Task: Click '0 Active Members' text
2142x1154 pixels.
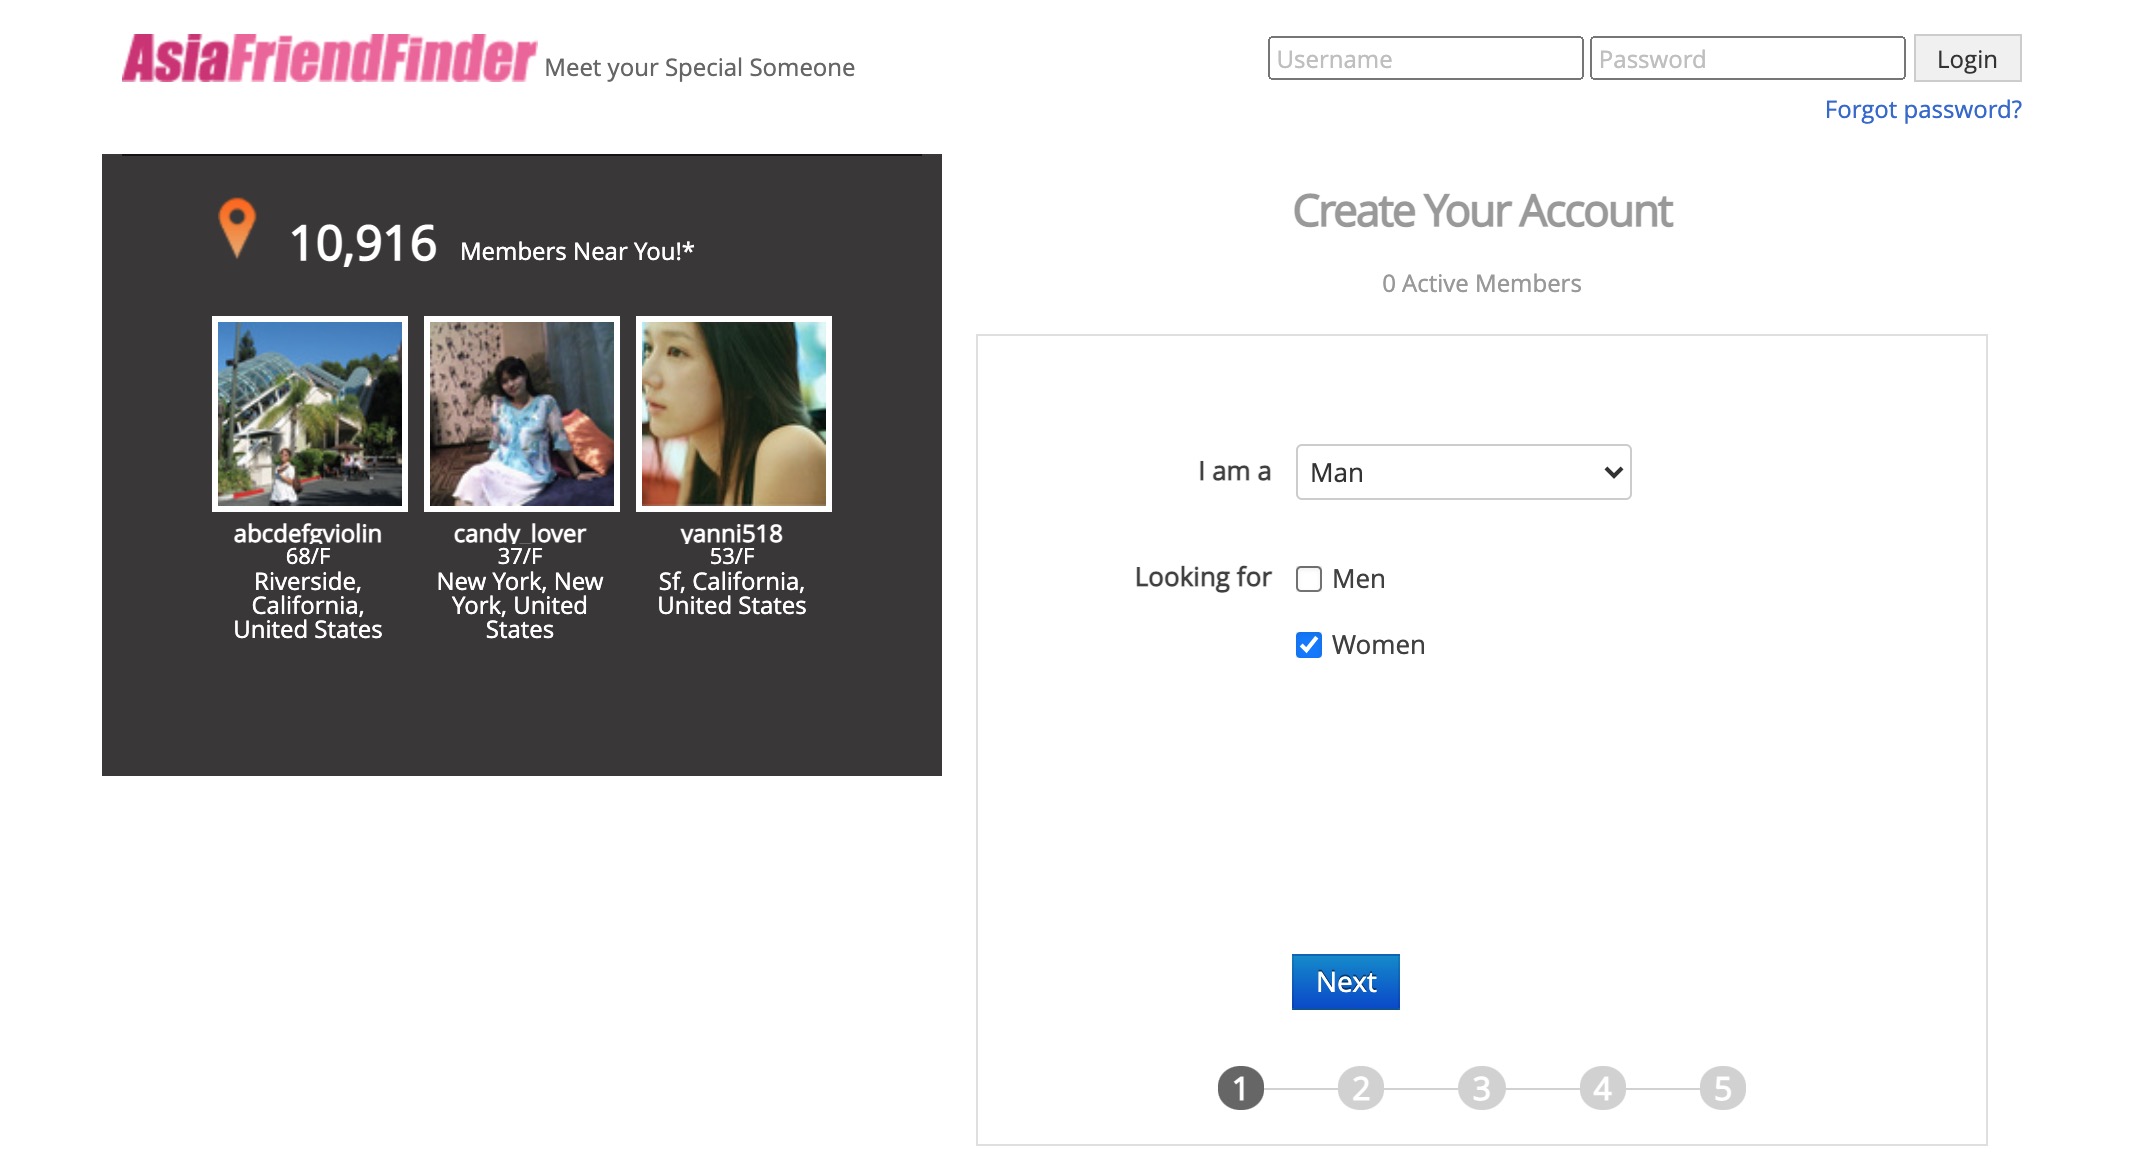Action: pos(1481,283)
